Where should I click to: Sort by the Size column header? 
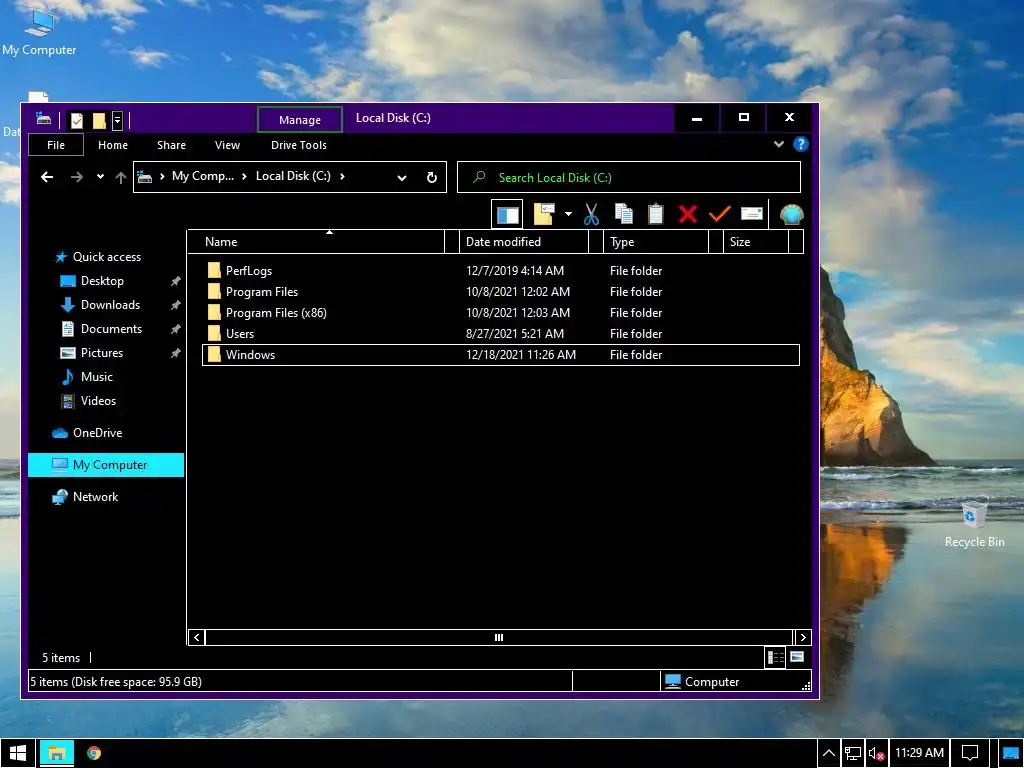coord(756,242)
